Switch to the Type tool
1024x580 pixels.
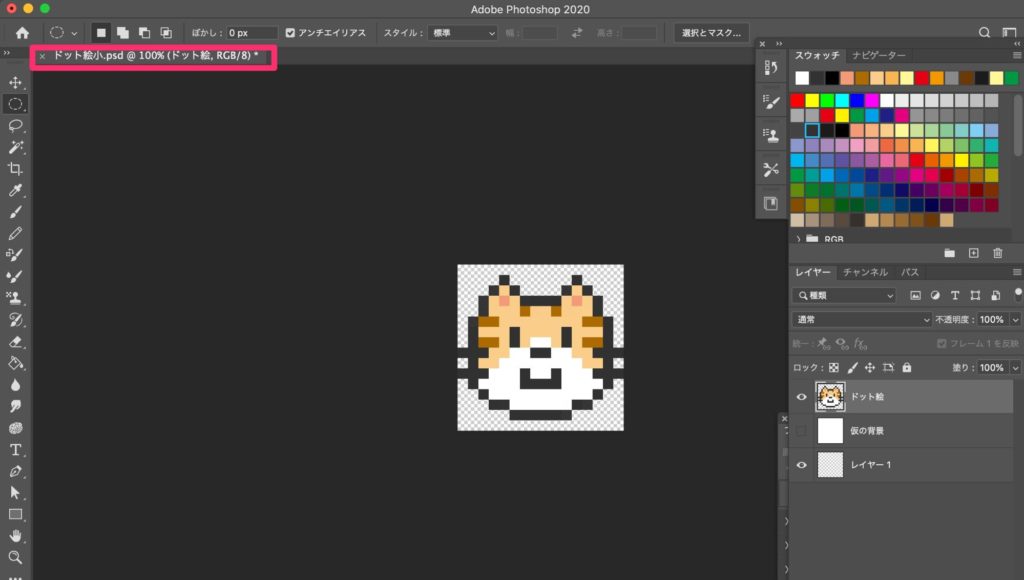click(x=15, y=448)
